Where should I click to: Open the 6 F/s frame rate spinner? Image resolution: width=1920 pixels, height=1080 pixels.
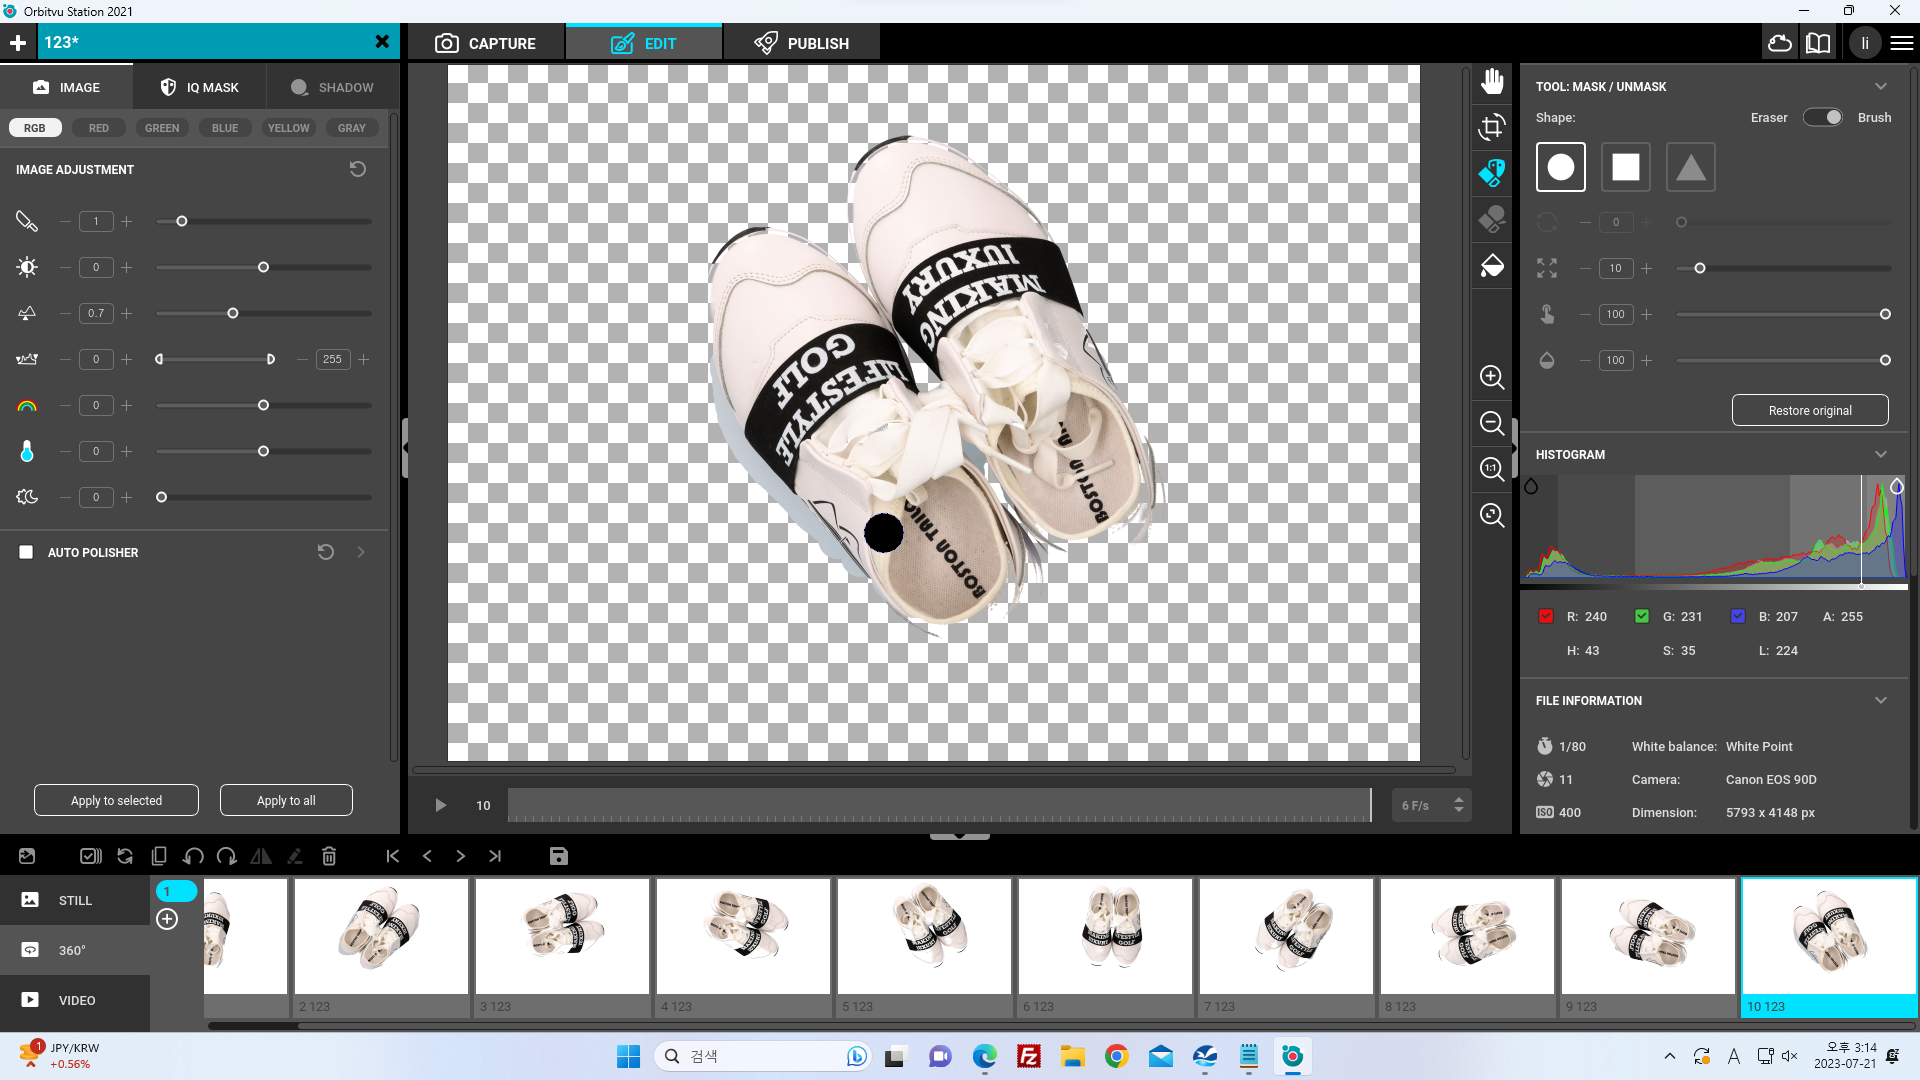click(x=1459, y=805)
